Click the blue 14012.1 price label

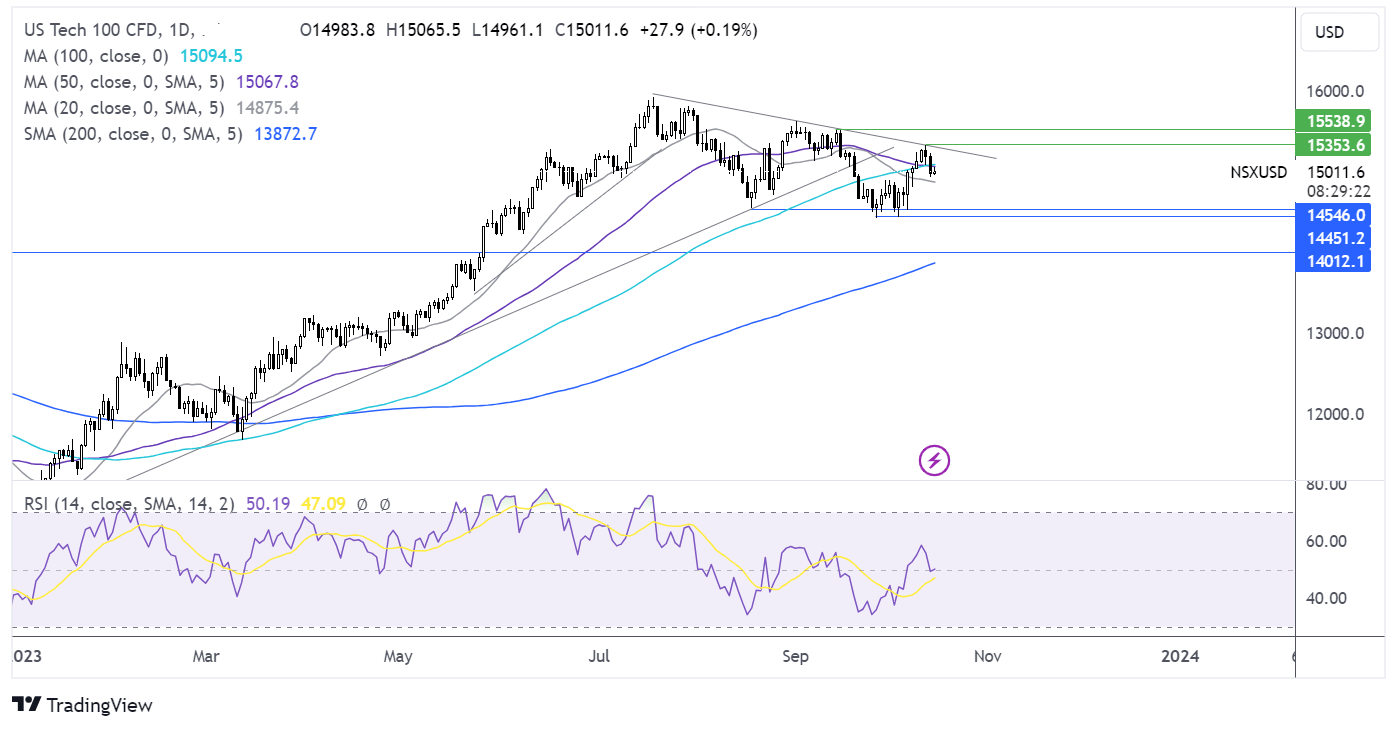pyautogui.click(x=1331, y=262)
